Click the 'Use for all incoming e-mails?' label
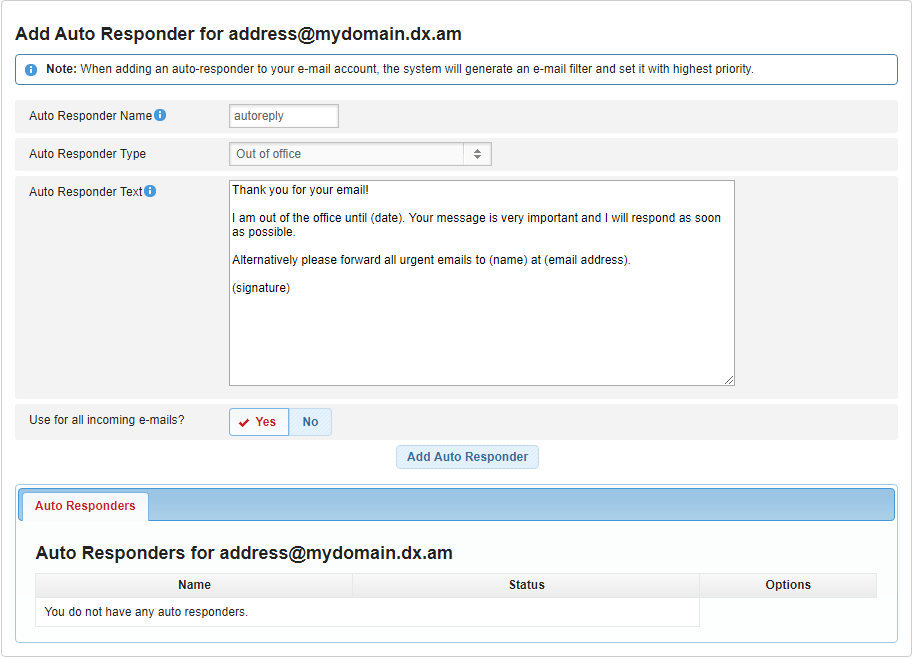Image resolution: width=912 pixels, height=659 pixels. point(106,420)
